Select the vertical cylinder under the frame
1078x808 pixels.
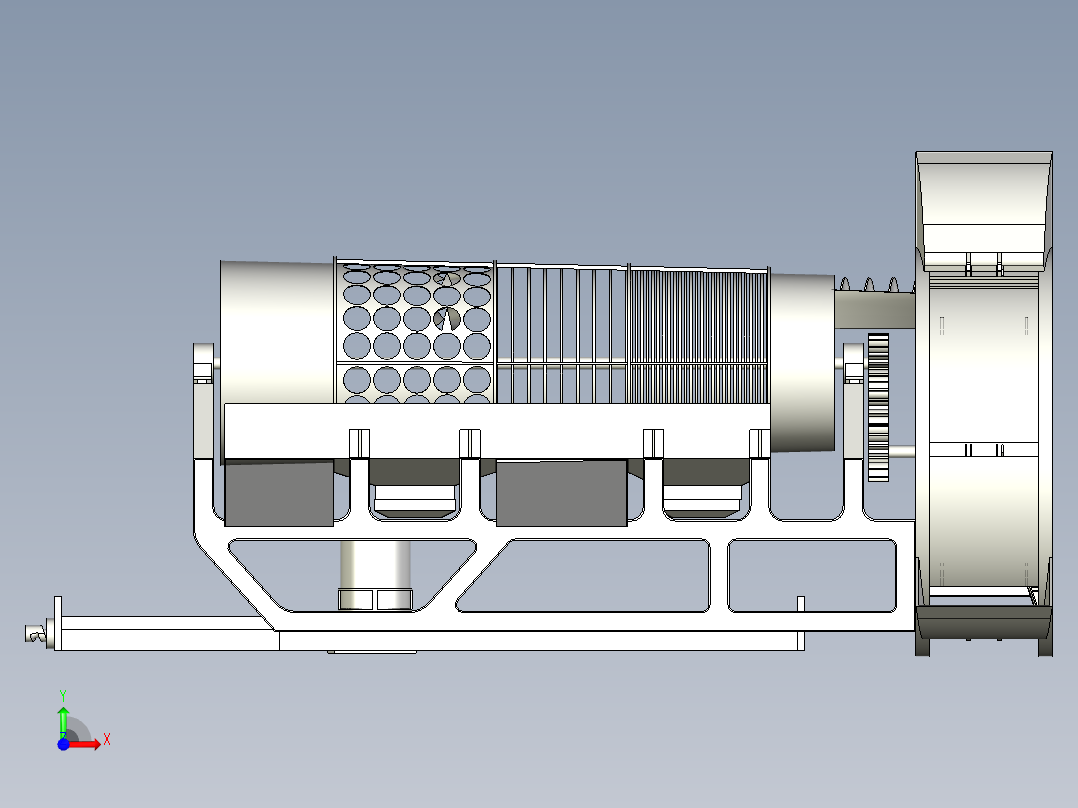click(x=375, y=575)
